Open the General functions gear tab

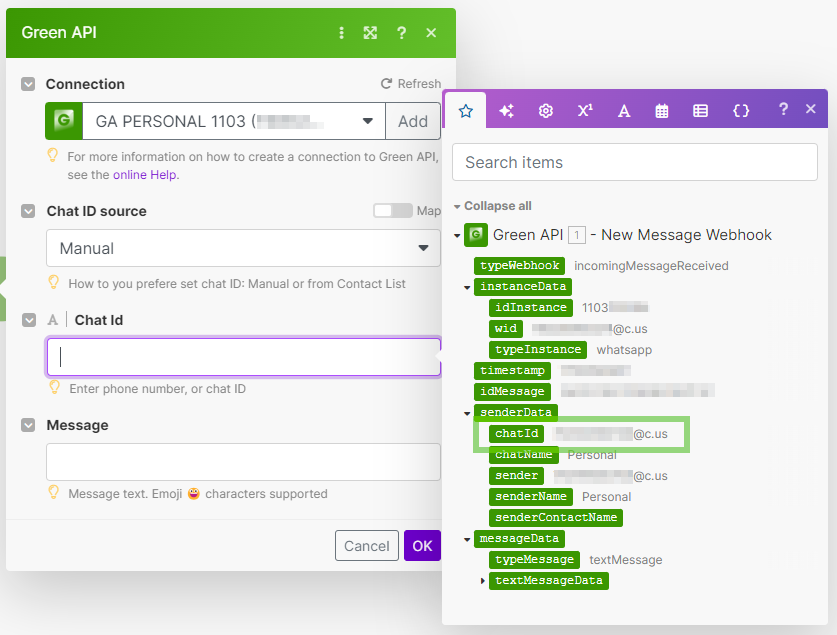click(546, 110)
